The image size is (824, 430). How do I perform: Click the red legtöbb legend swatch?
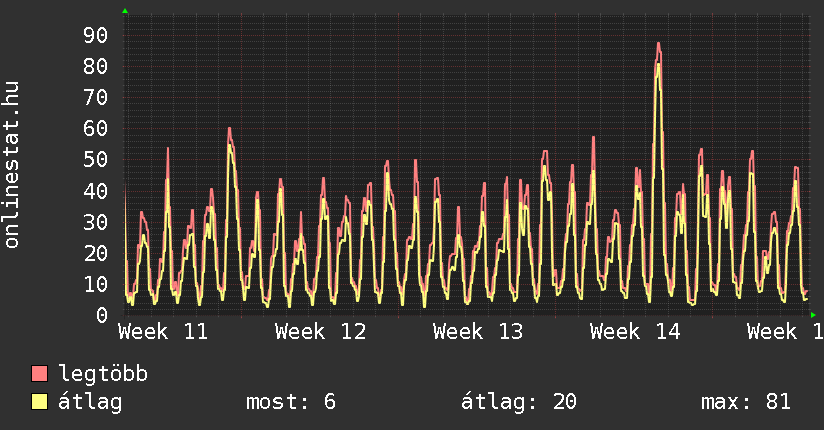tap(40, 374)
